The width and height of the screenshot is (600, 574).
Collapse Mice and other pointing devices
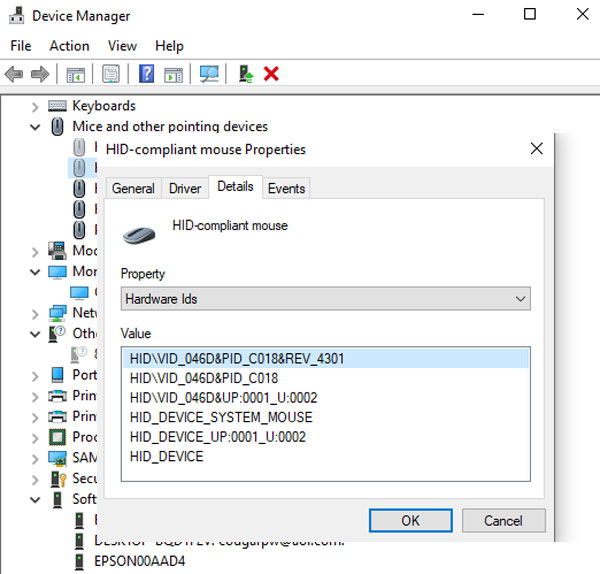pyautogui.click(x=35, y=127)
